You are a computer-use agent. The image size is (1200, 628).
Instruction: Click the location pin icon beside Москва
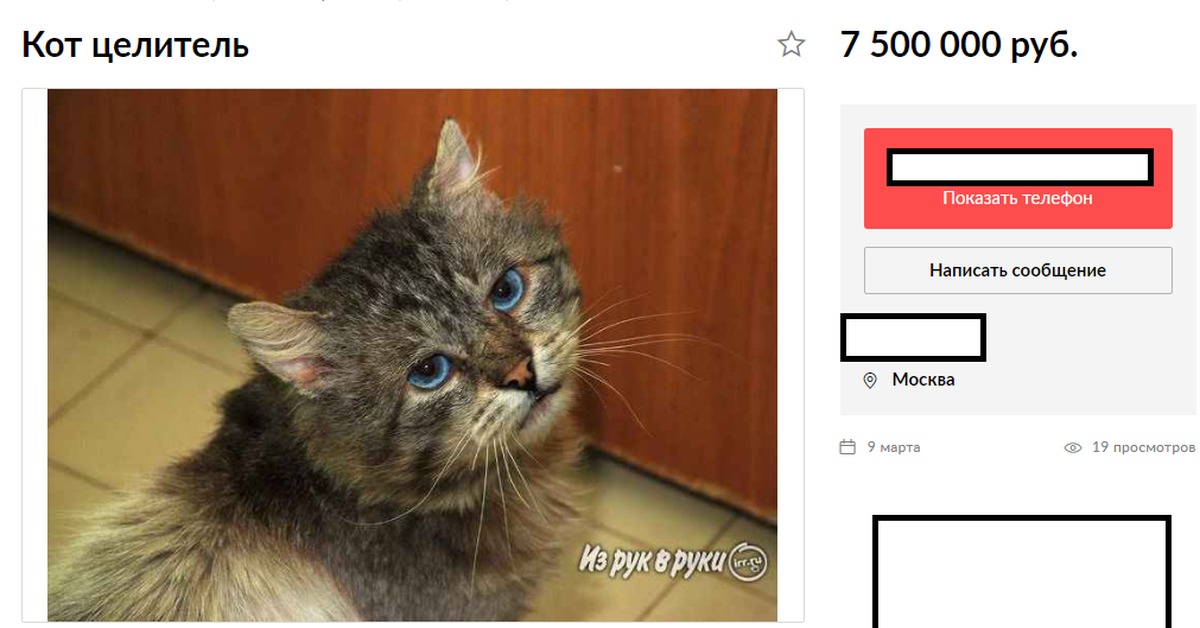[x=870, y=380]
